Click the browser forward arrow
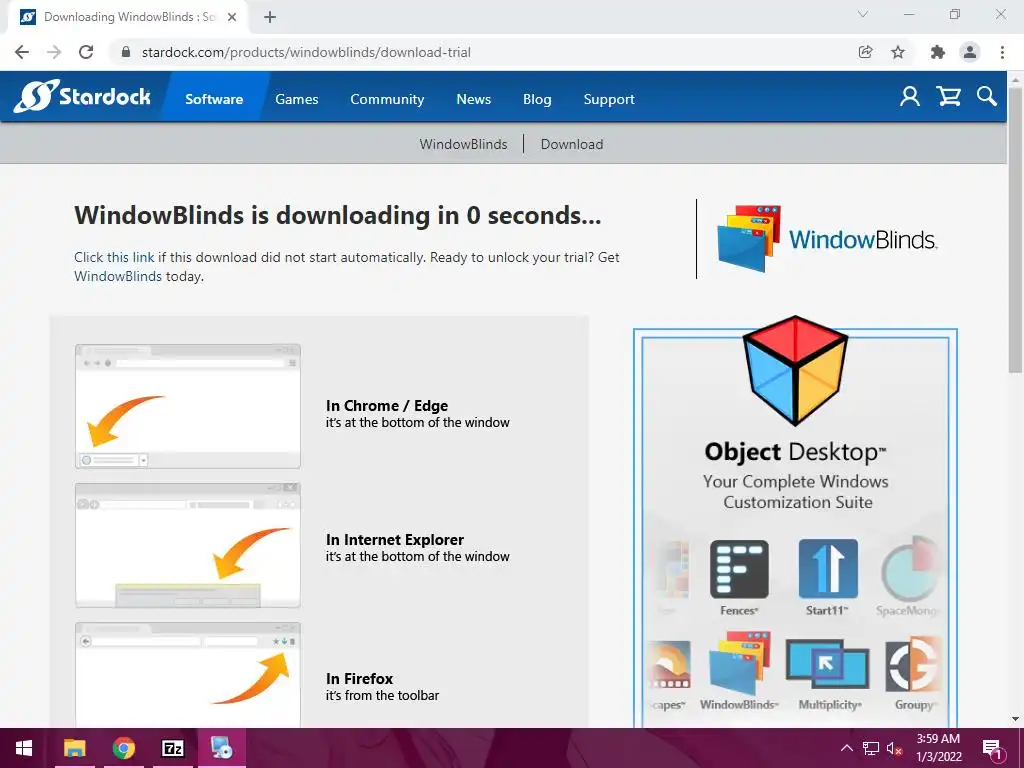This screenshot has height=768, width=1024. click(54, 52)
